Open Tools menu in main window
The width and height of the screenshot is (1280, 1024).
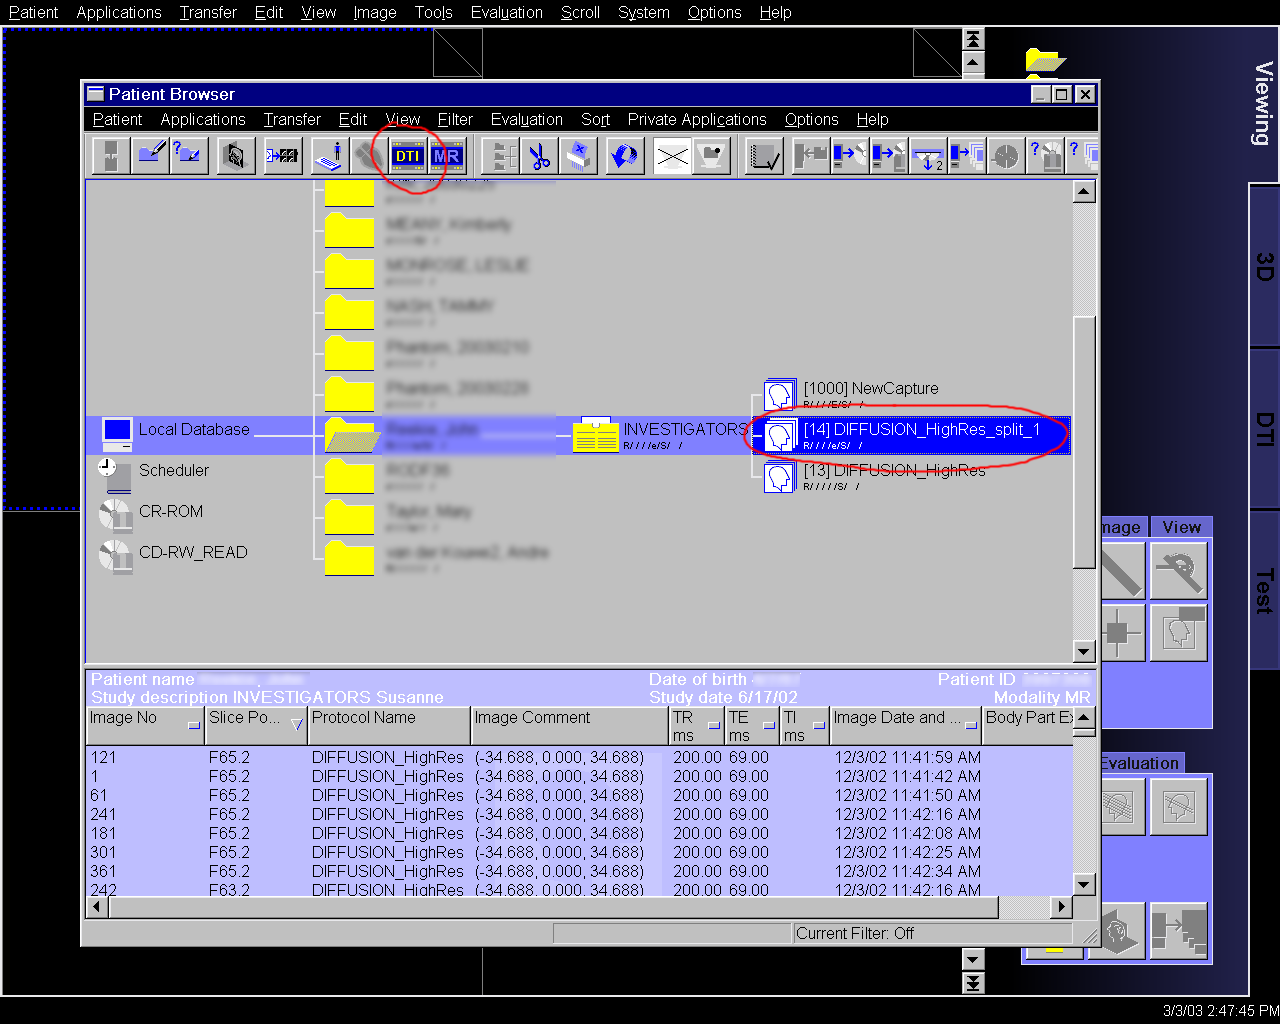(x=433, y=13)
